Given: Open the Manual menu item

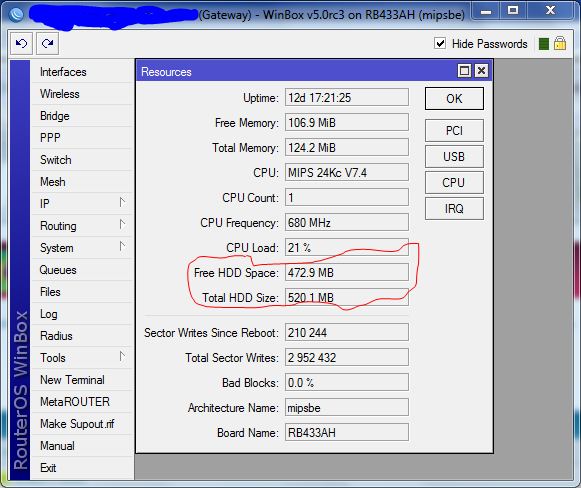Looking at the screenshot, I should pos(82,446).
